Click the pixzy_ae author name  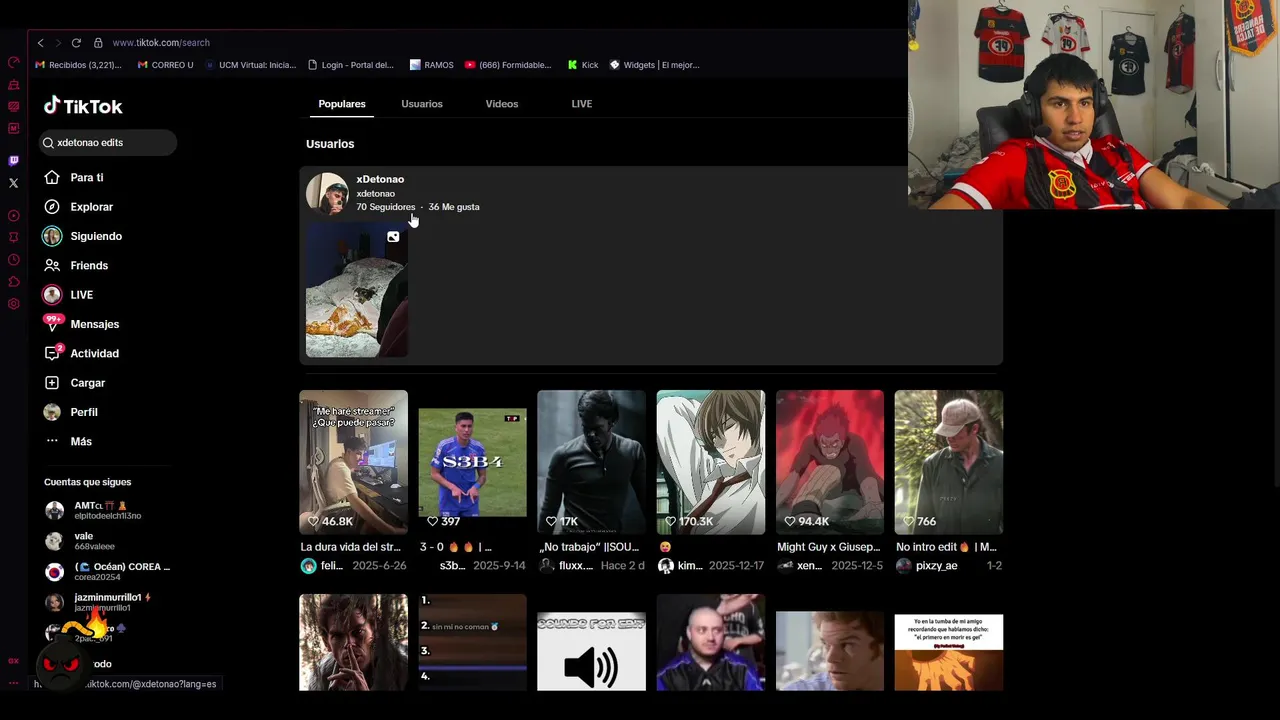pyautogui.click(x=937, y=565)
